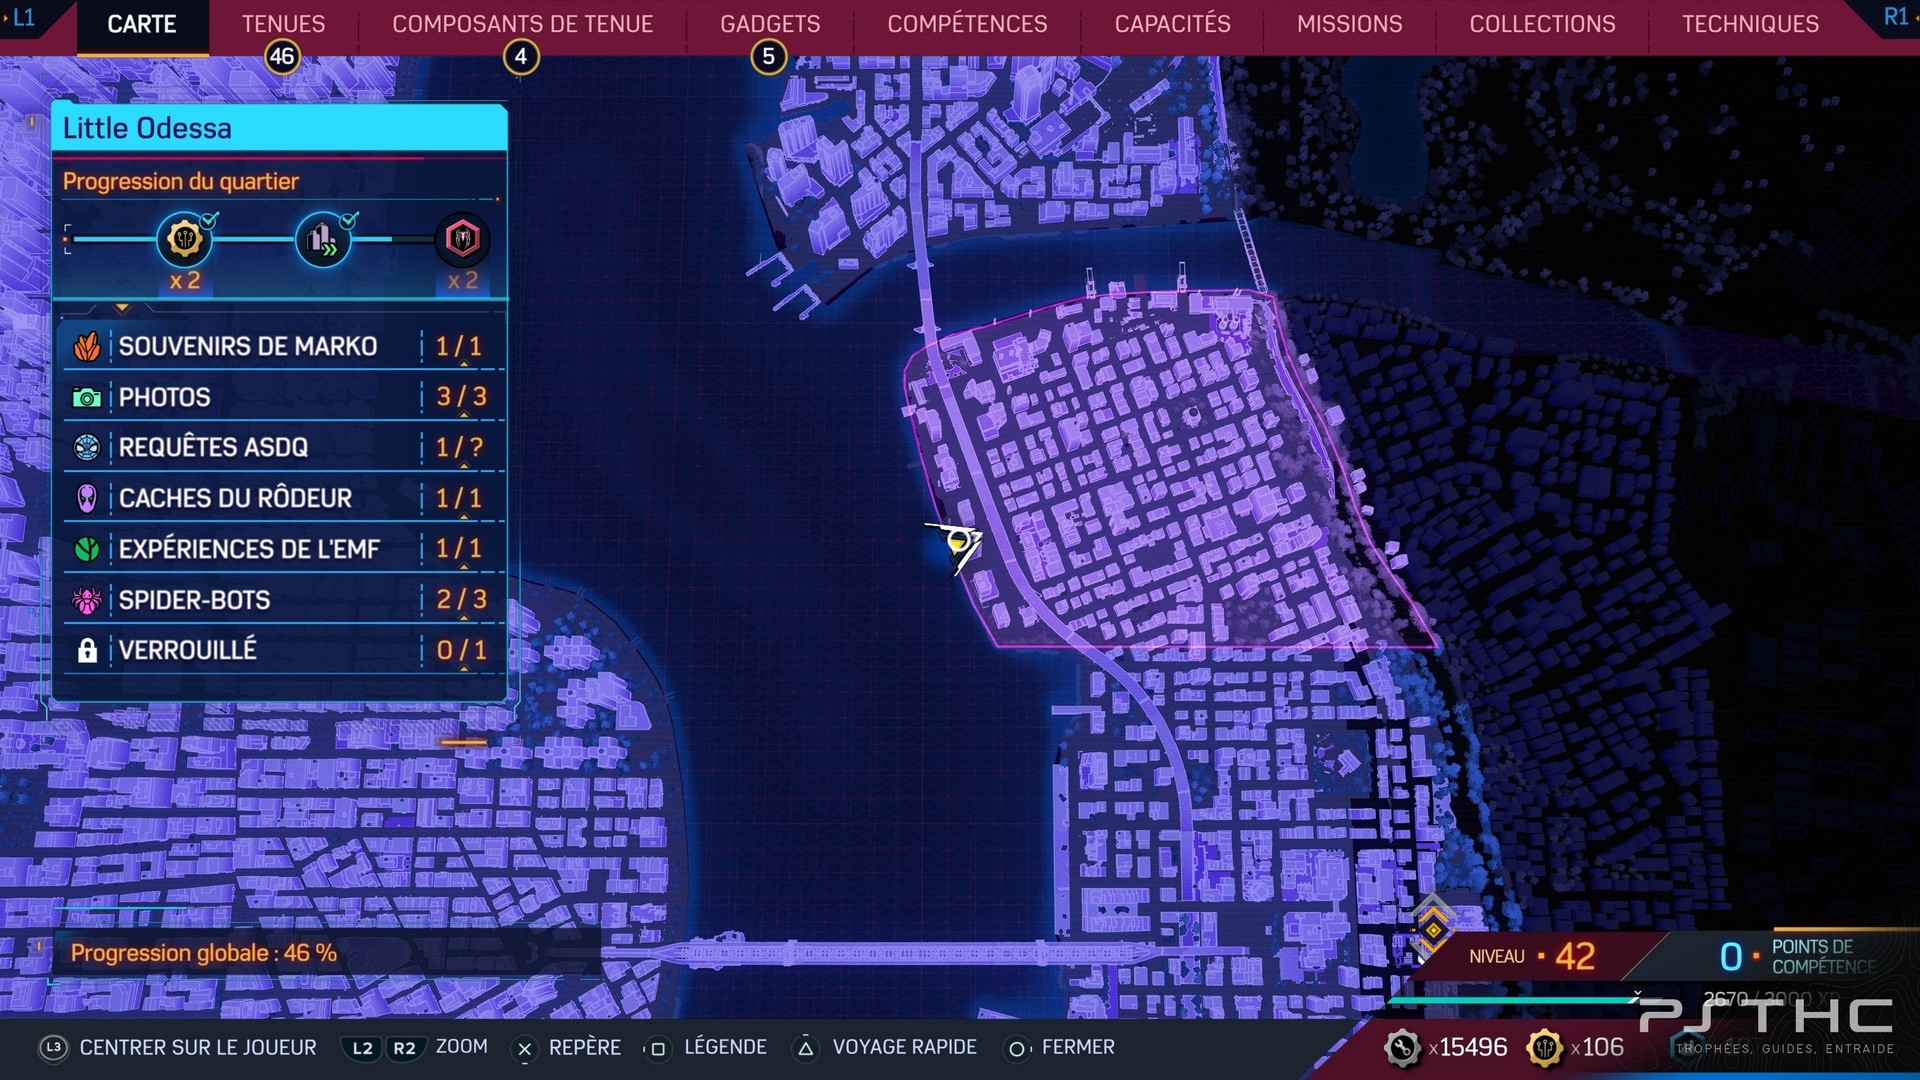Click the Requêtes ASDQ 1 / ? counter
This screenshot has width=1920, height=1080.
click(x=460, y=447)
